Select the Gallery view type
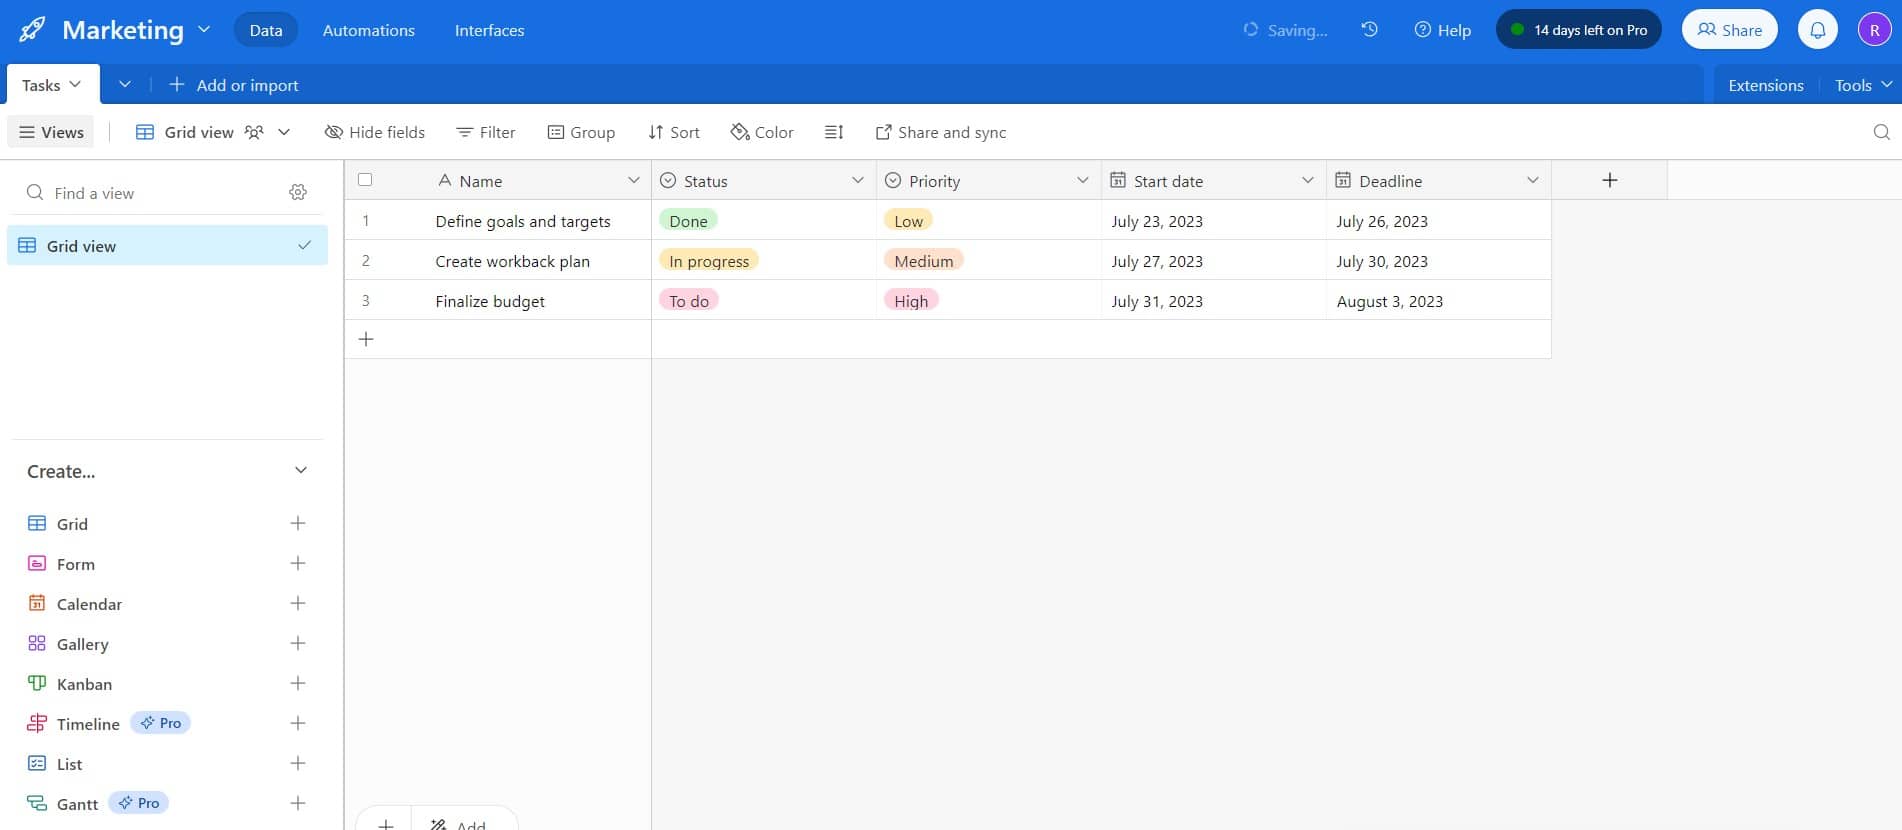This screenshot has width=1902, height=830. tap(82, 644)
